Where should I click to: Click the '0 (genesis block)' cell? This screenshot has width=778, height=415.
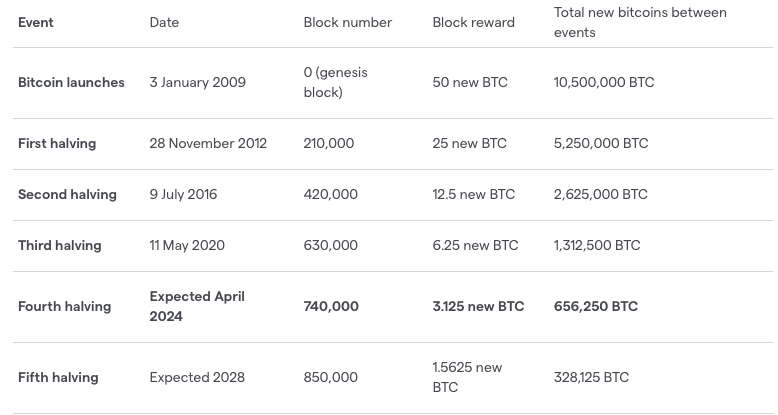point(335,82)
